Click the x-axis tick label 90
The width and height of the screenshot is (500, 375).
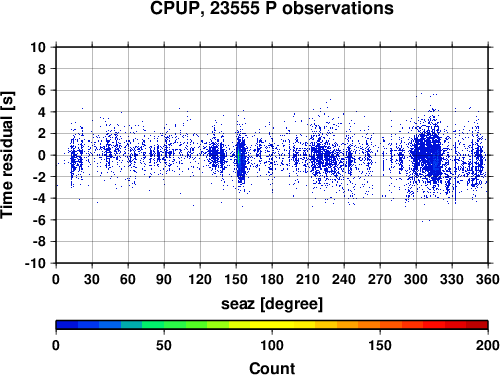(164, 279)
